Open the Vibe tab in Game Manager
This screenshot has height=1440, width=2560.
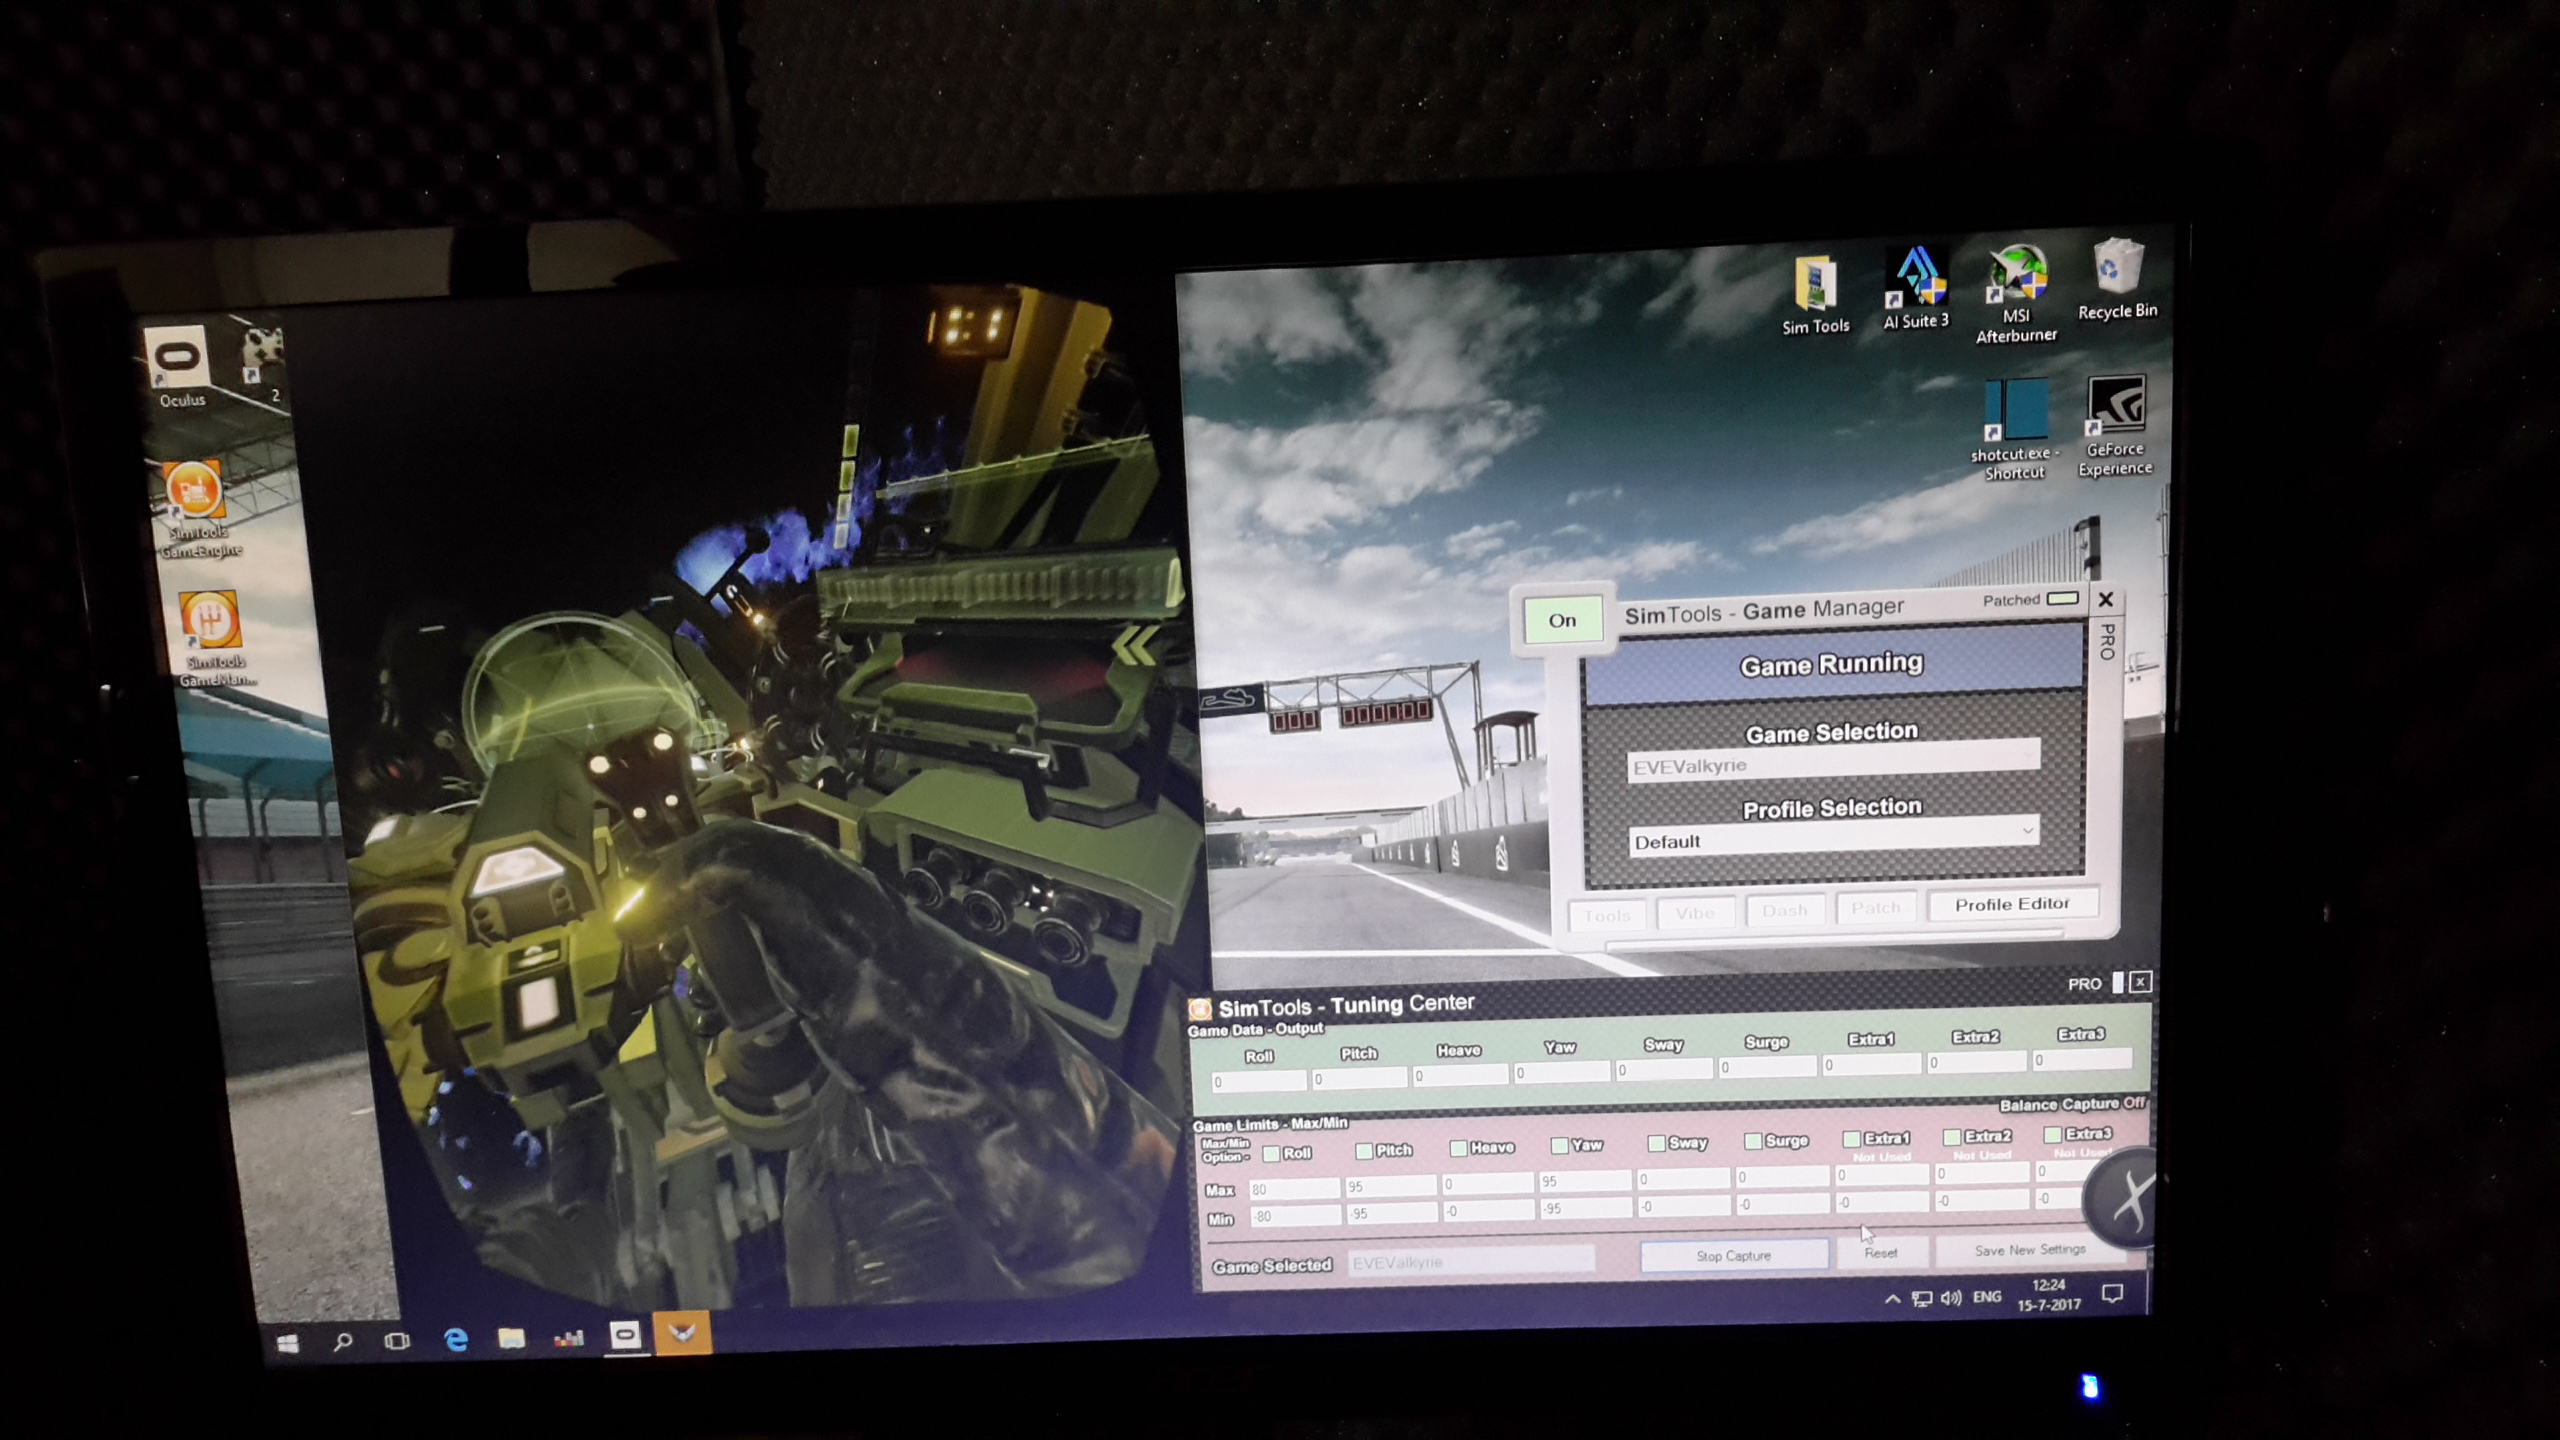(1695, 912)
